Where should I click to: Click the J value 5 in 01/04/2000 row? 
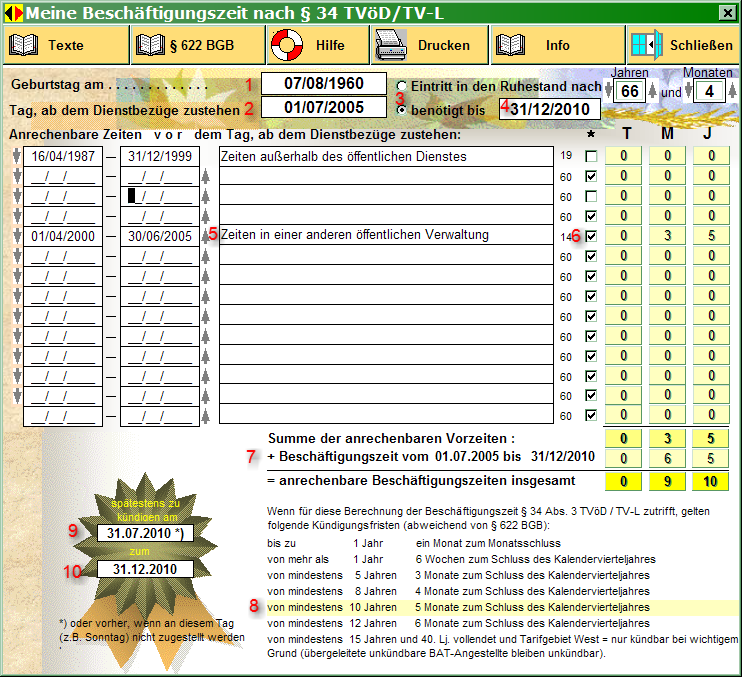coord(711,236)
